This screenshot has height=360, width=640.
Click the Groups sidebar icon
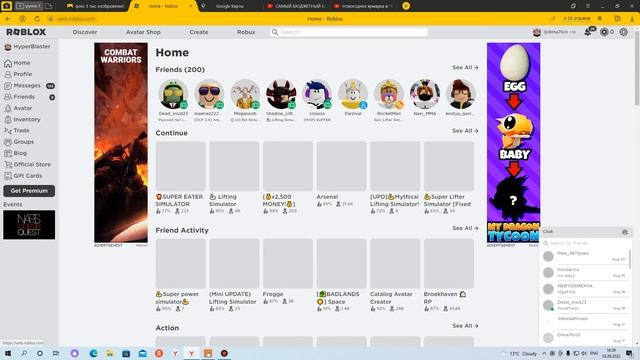(8, 142)
